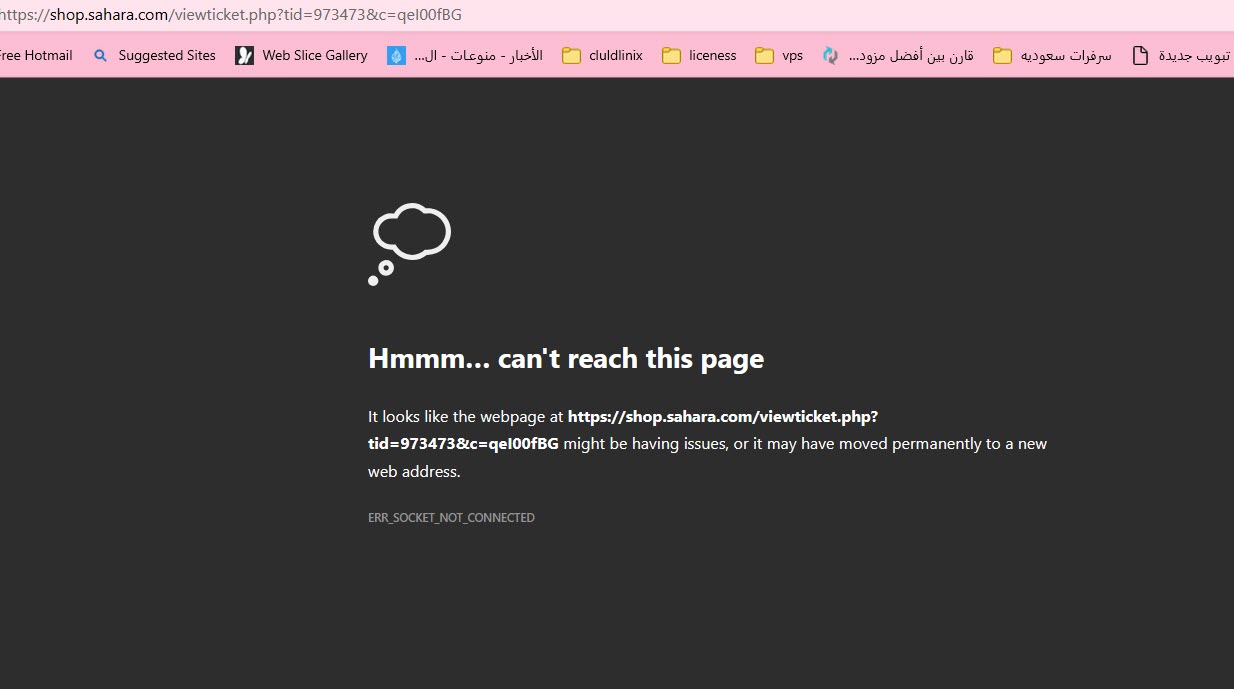Click the page icon of تبويب جديدة

1140,56
